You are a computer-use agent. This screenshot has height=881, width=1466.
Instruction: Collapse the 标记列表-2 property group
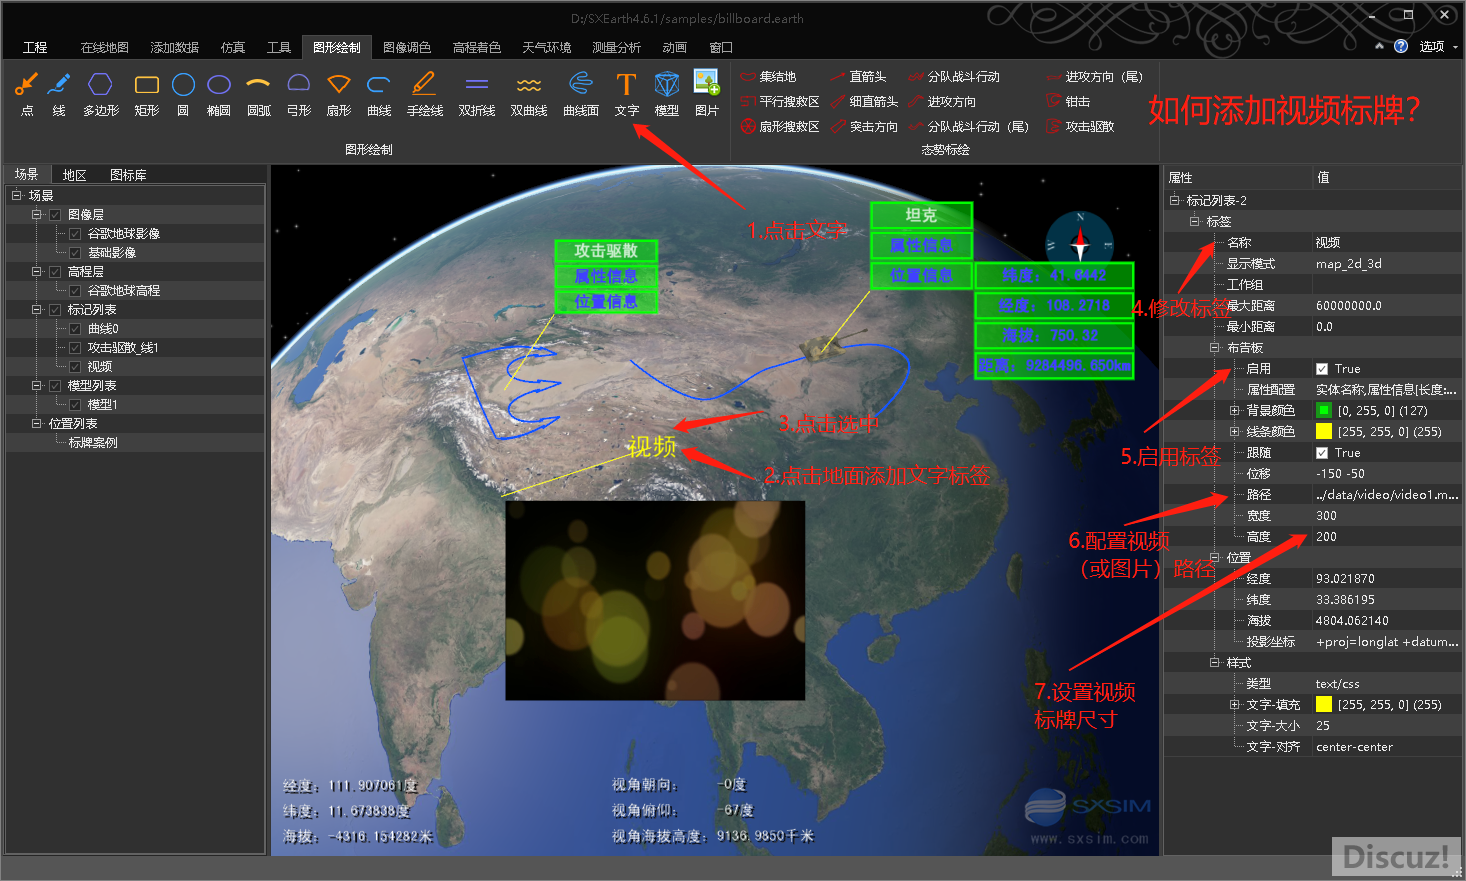click(x=1175, y=201)
